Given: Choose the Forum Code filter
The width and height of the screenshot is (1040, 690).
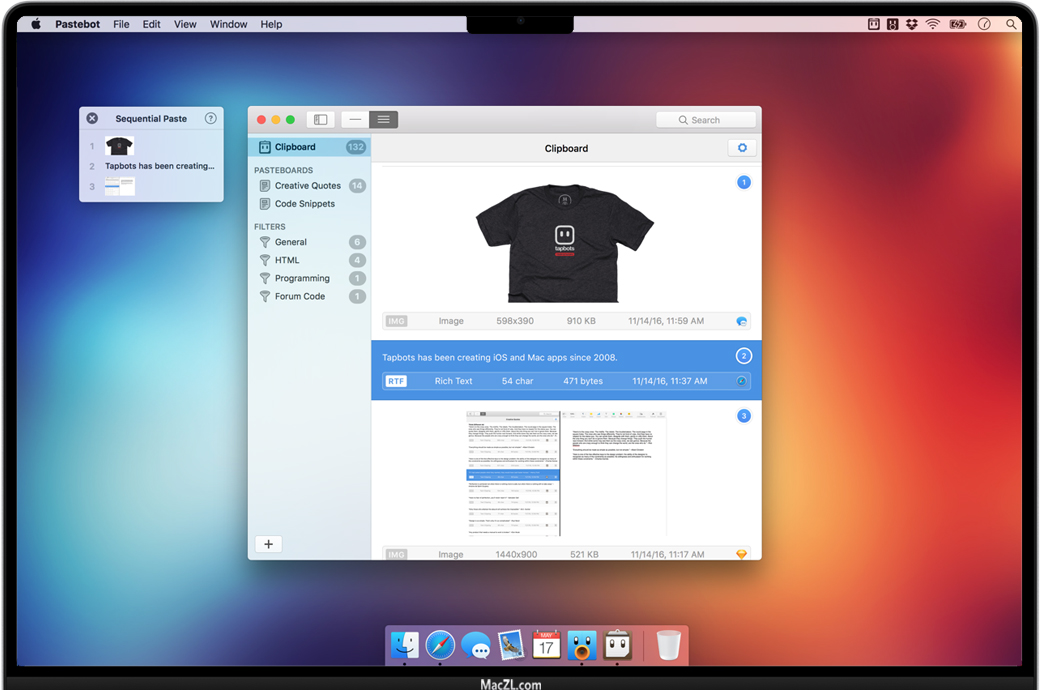Looking at the screenshot, I should (299, 296).
